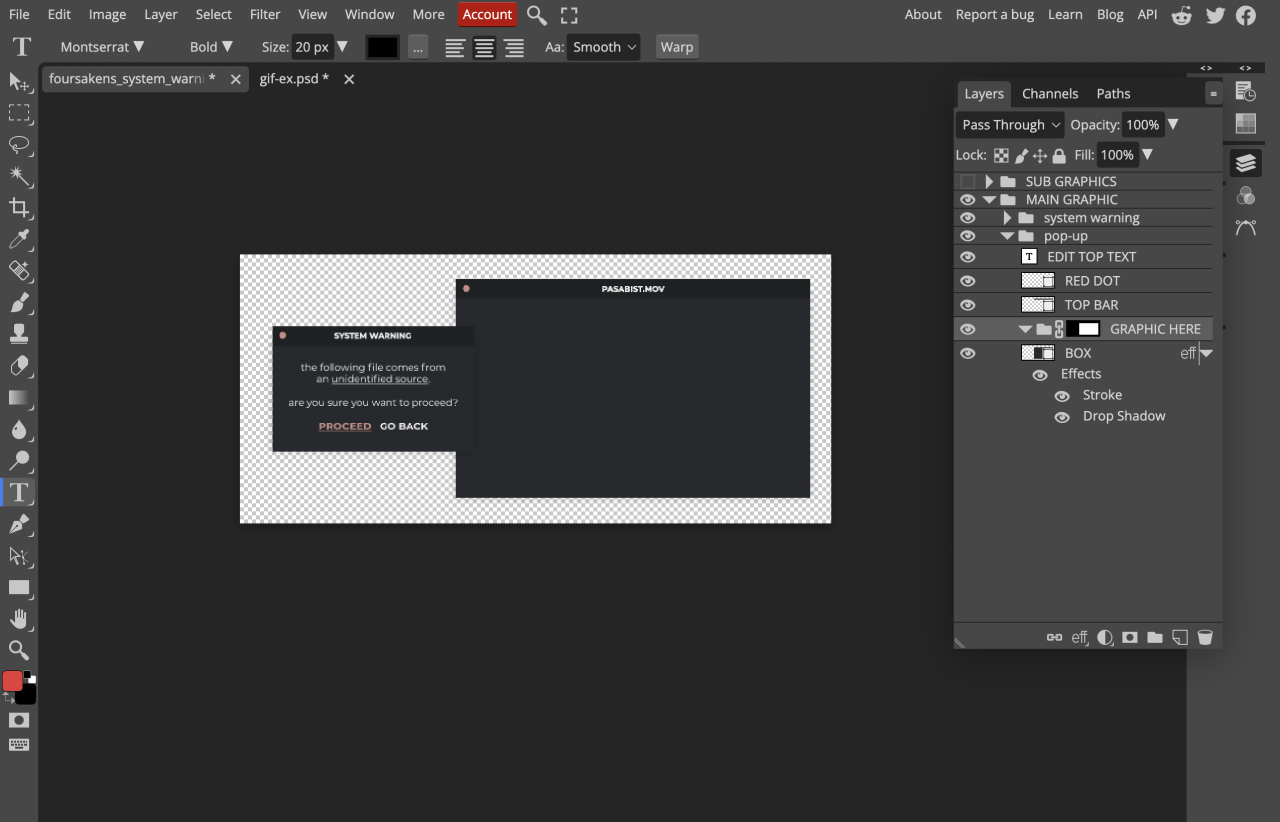Select the Hand tool
This screenshot has height=822, width=1280.
[19, 619]
